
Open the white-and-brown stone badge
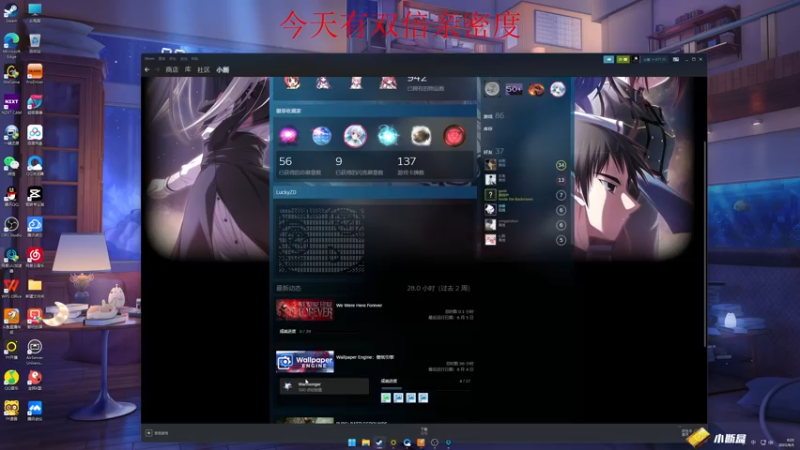(421, 136)
